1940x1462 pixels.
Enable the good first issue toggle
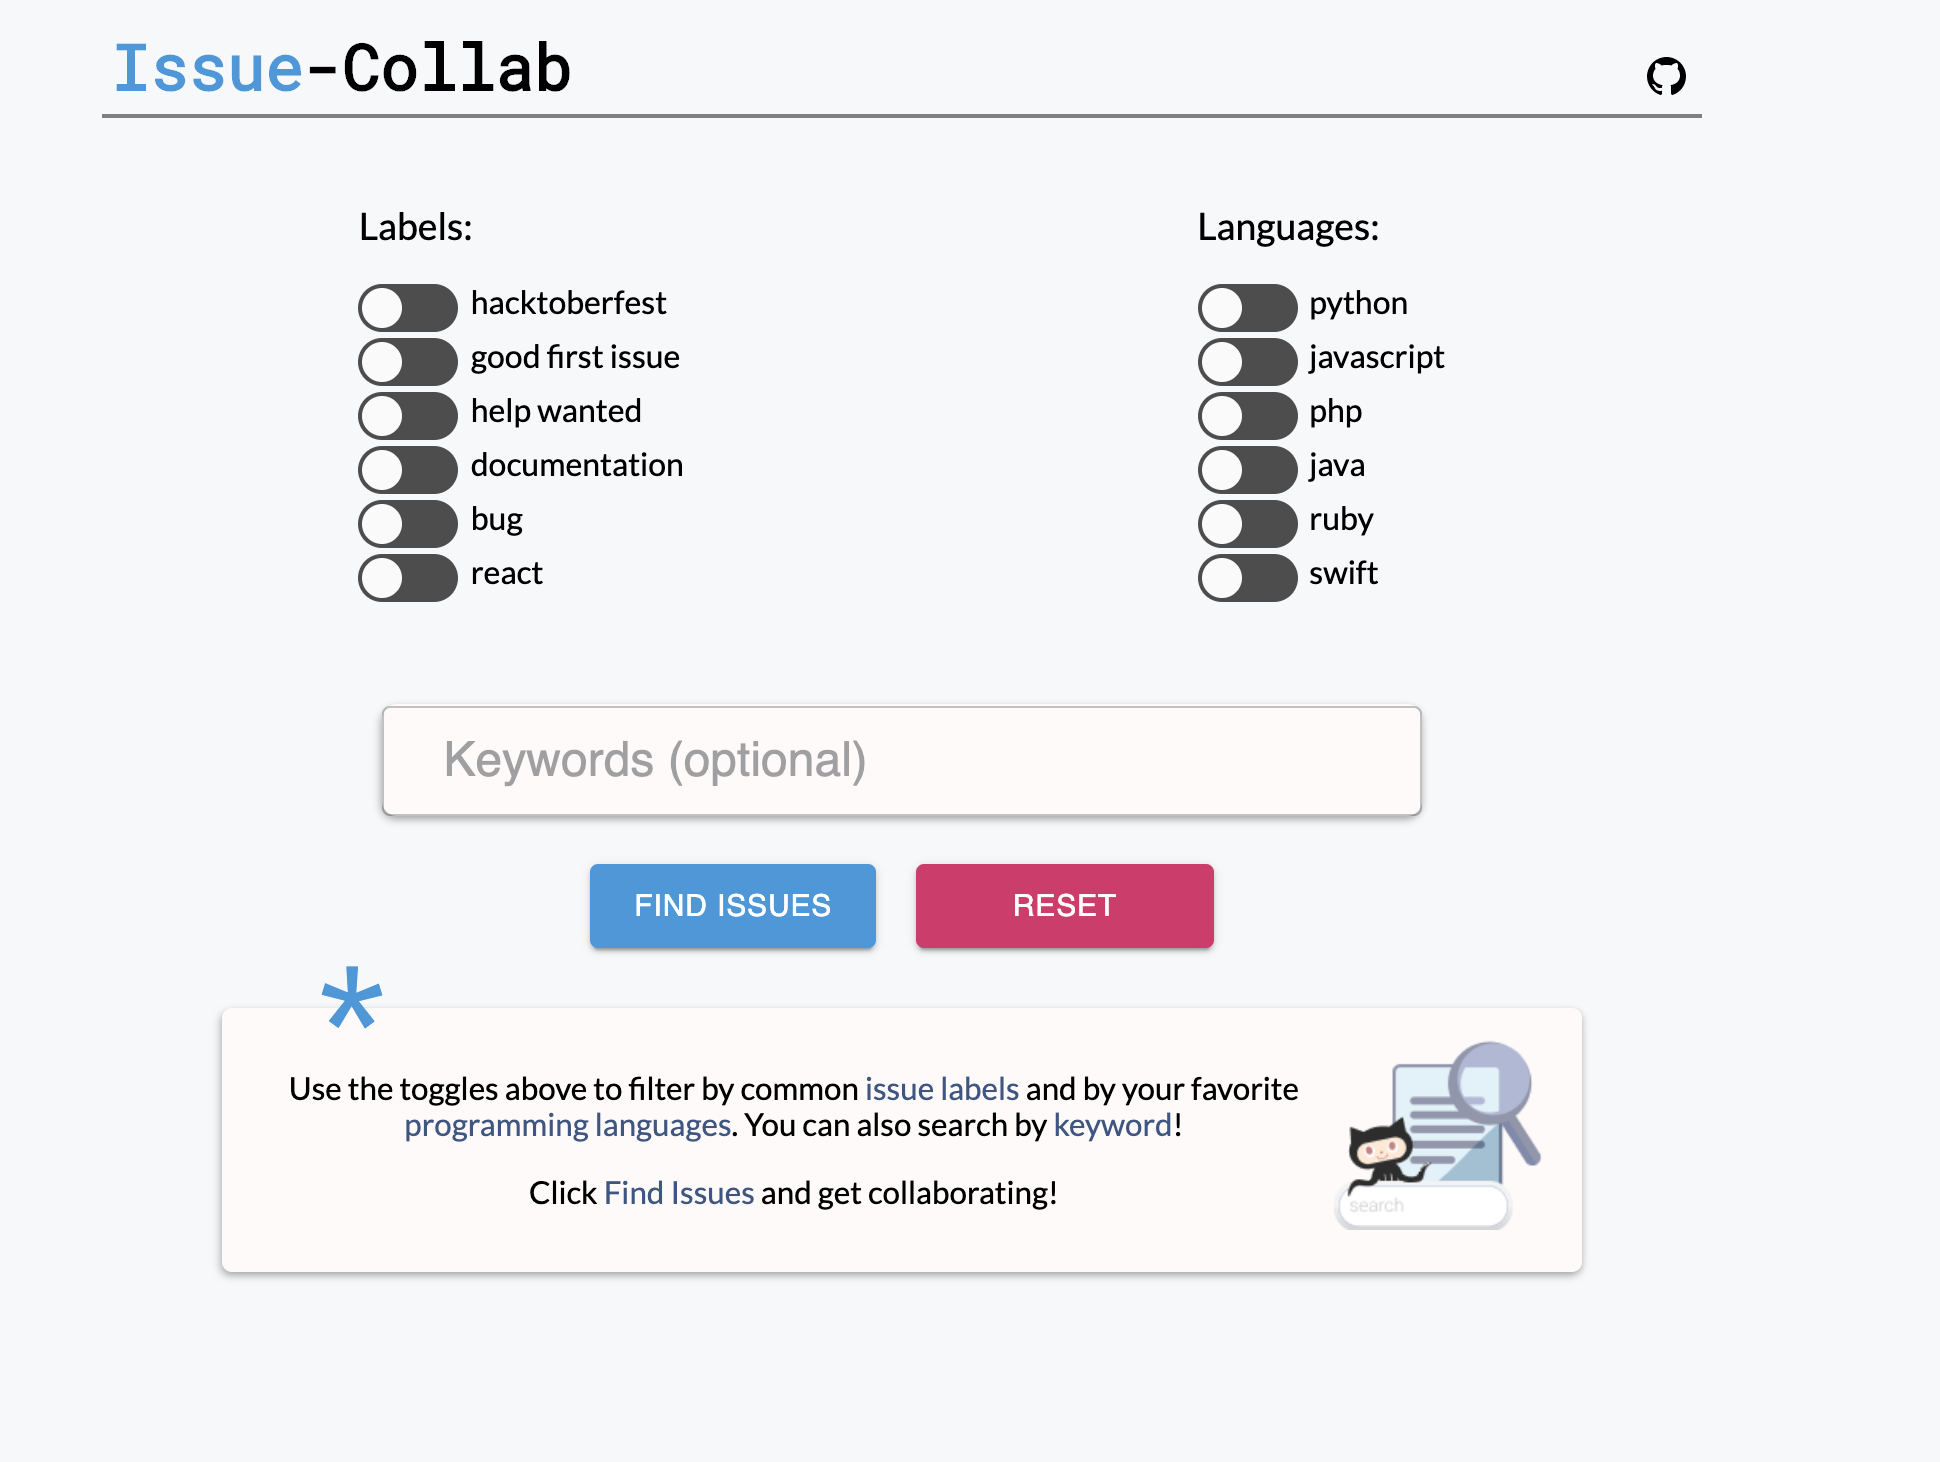click(406, 361)
